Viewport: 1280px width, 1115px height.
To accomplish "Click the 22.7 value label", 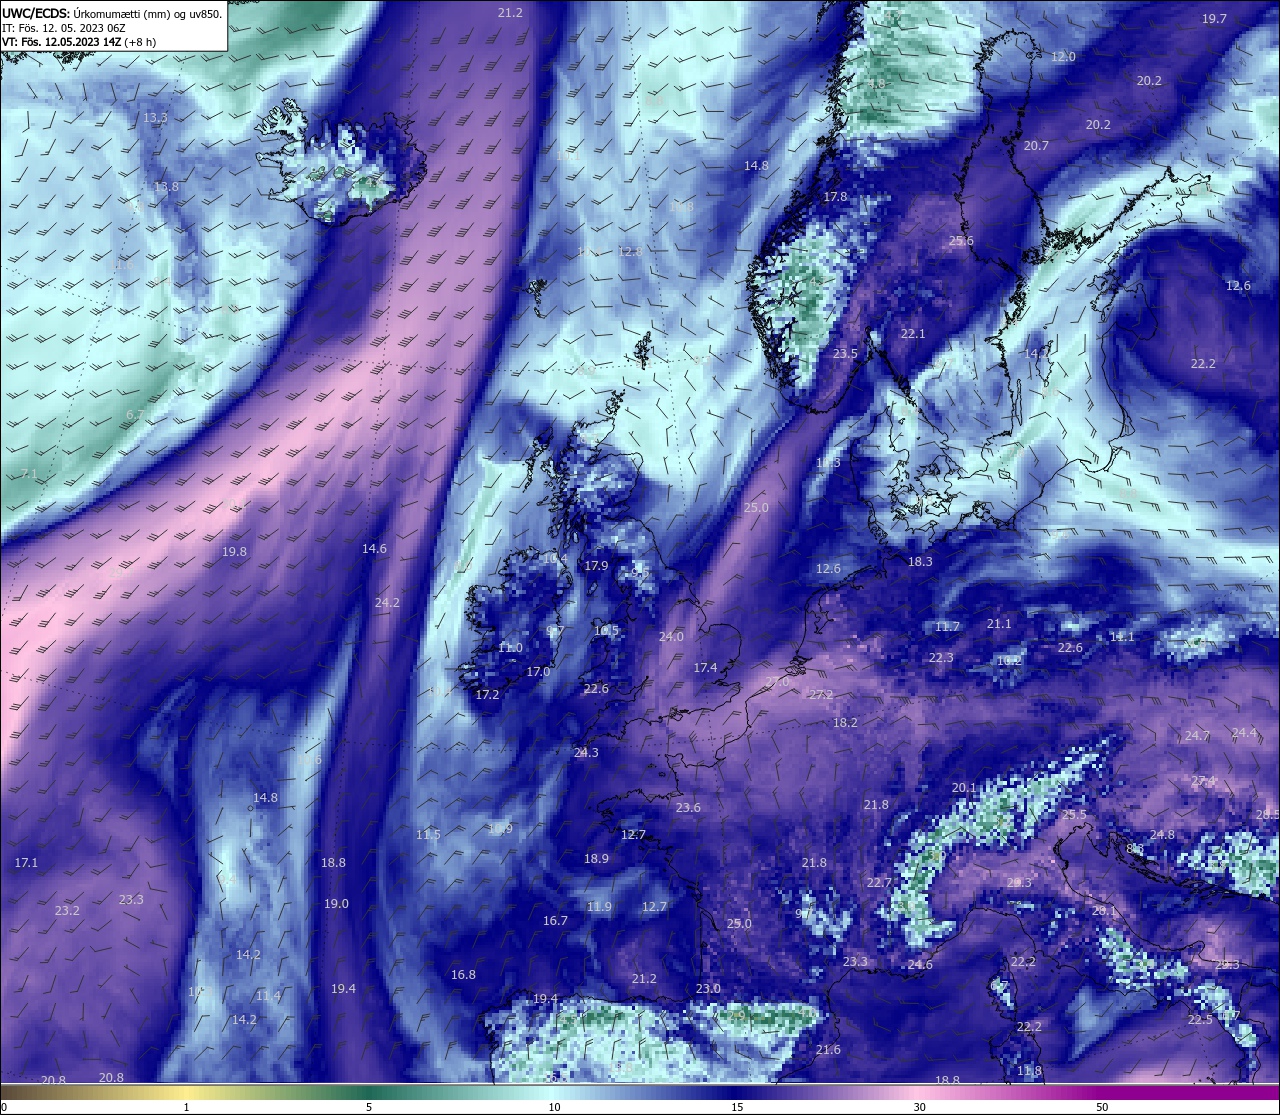I will click(879, 883).
